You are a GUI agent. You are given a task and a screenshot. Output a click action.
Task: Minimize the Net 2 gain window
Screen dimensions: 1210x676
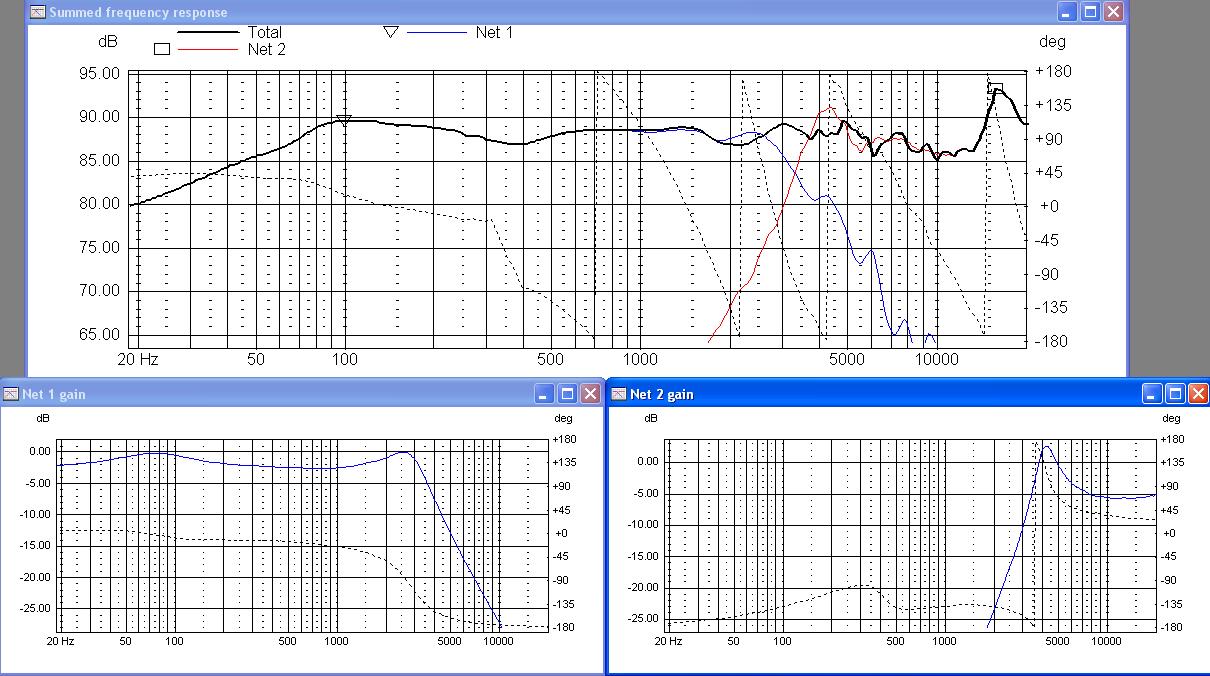pyautogui.click(x=1152, y=394)
